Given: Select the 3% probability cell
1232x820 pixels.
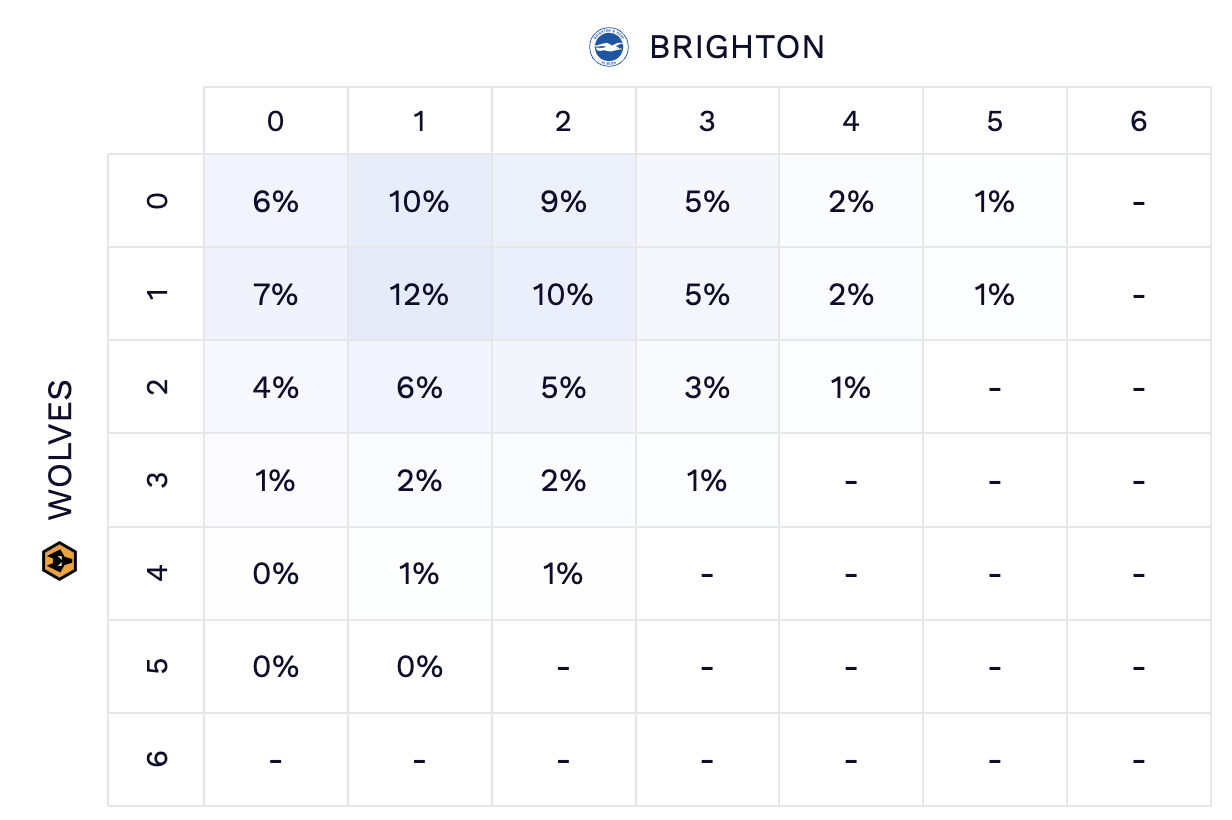Looking at the screenshot, I should (x=707, y=387).
